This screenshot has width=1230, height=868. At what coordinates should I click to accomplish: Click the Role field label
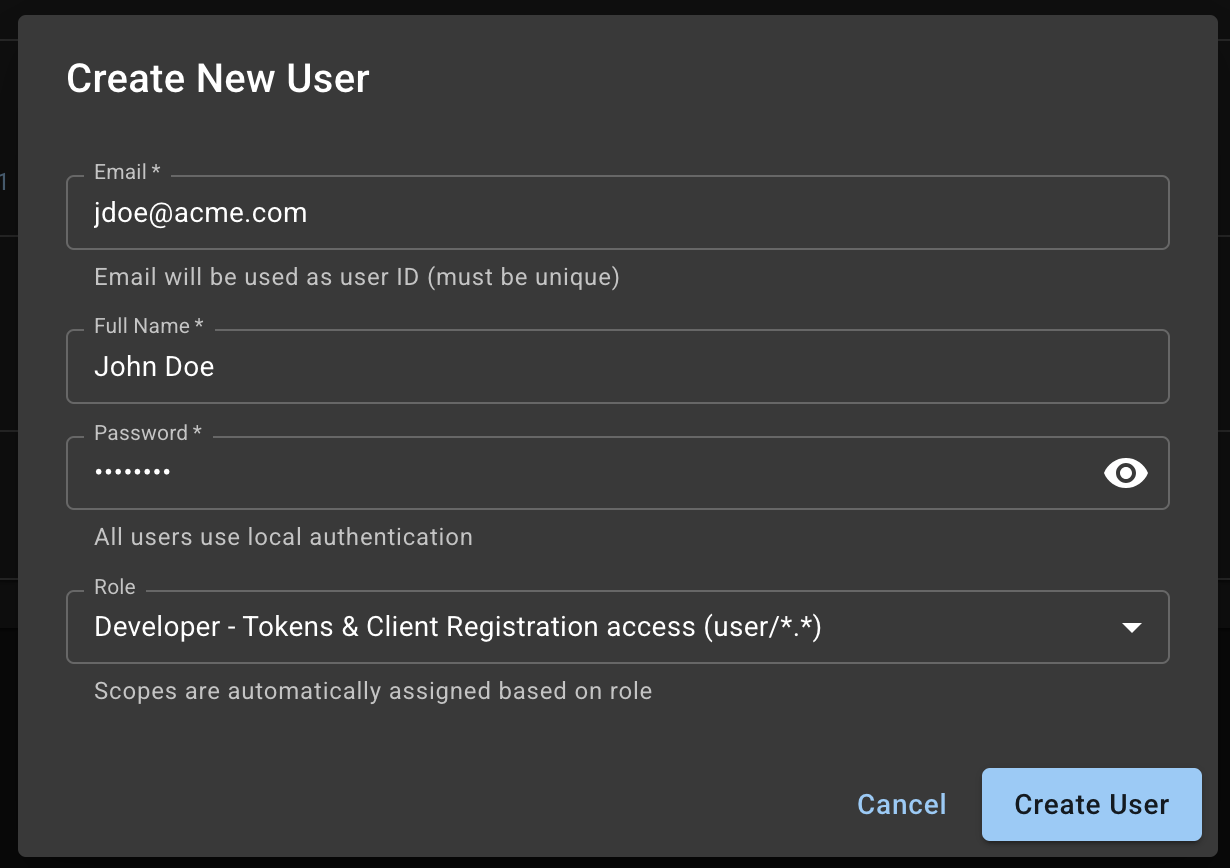114,587
